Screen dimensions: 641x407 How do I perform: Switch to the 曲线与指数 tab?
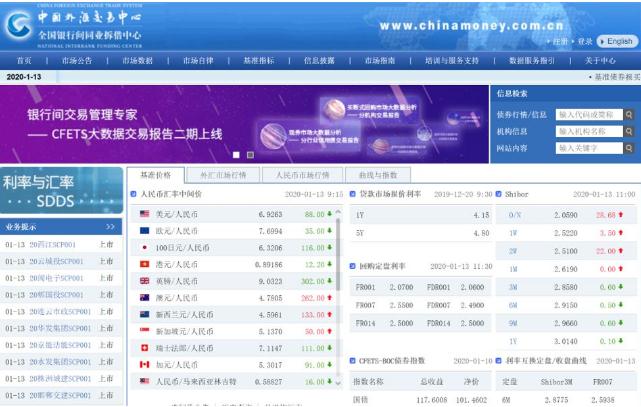pyautogui.click(x=378, y=175)
